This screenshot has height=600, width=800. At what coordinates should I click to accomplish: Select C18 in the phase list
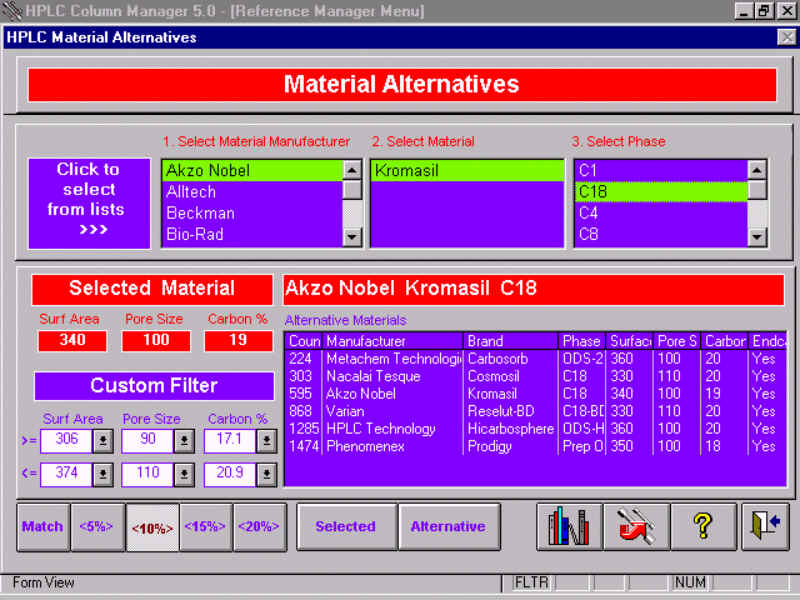pos(661,192)
